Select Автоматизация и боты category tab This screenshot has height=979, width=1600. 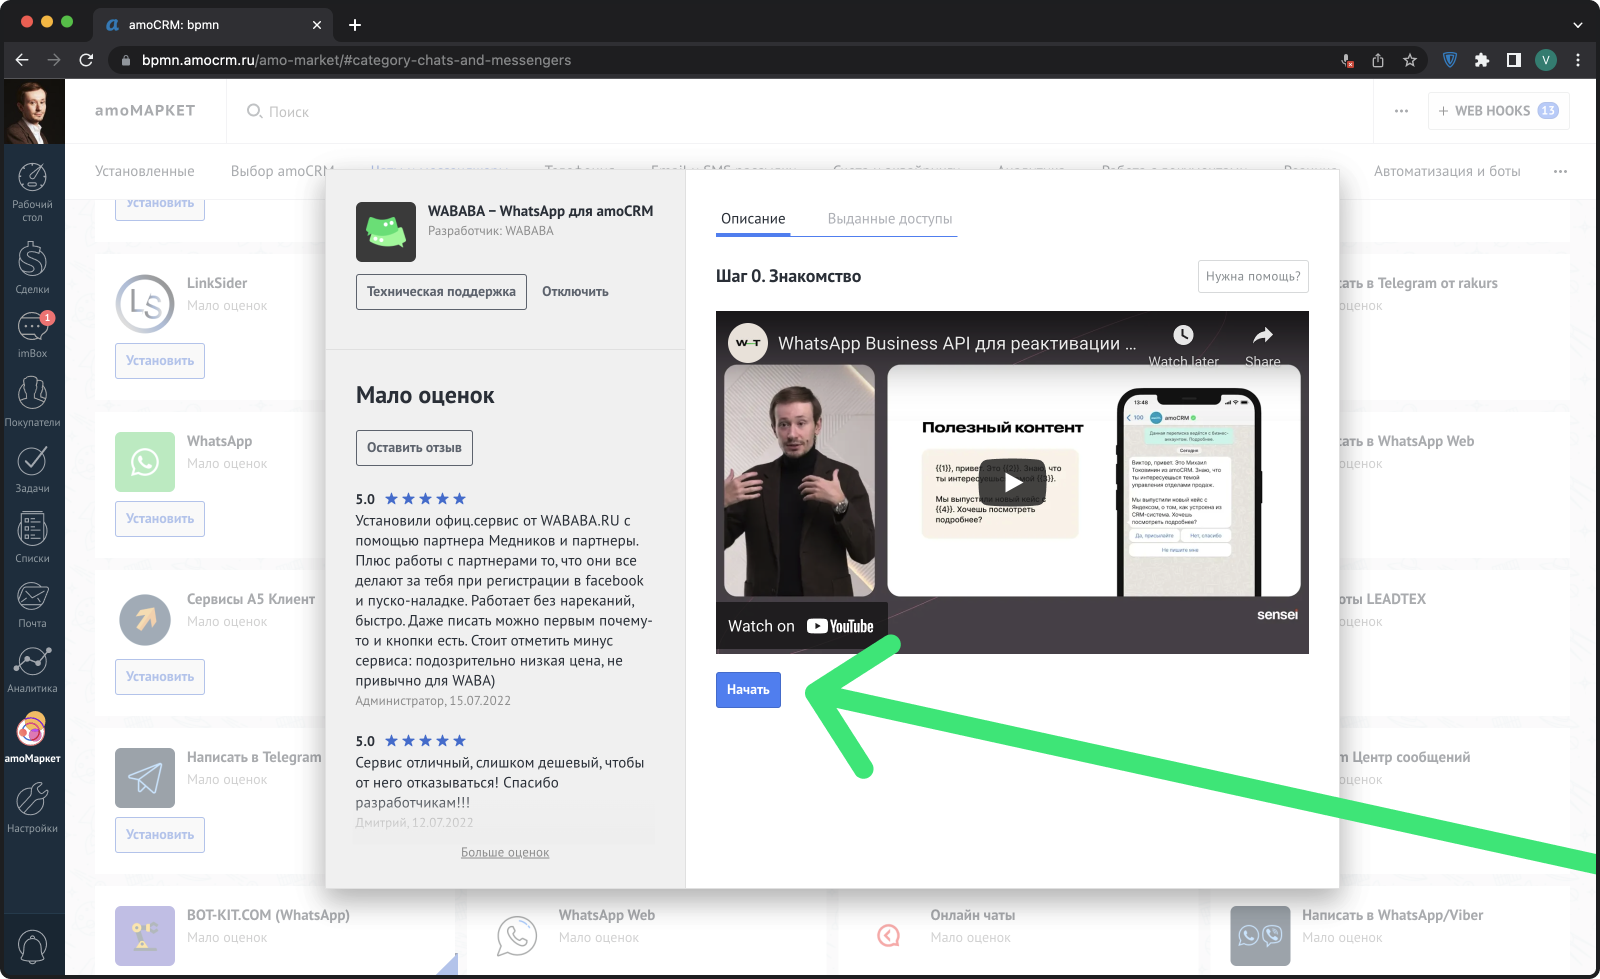click(1447, 171)
